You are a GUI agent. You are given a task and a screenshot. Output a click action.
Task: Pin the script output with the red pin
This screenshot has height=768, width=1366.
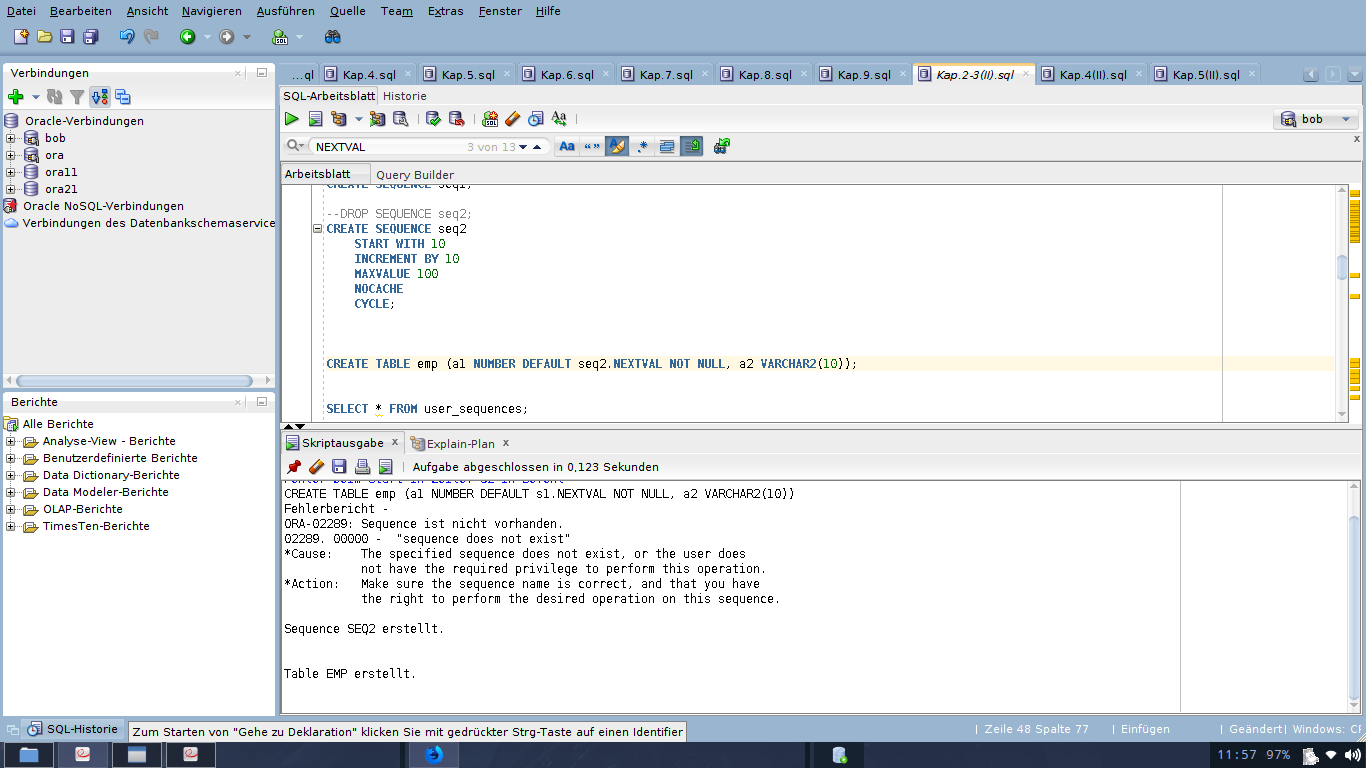click(294, 467)
